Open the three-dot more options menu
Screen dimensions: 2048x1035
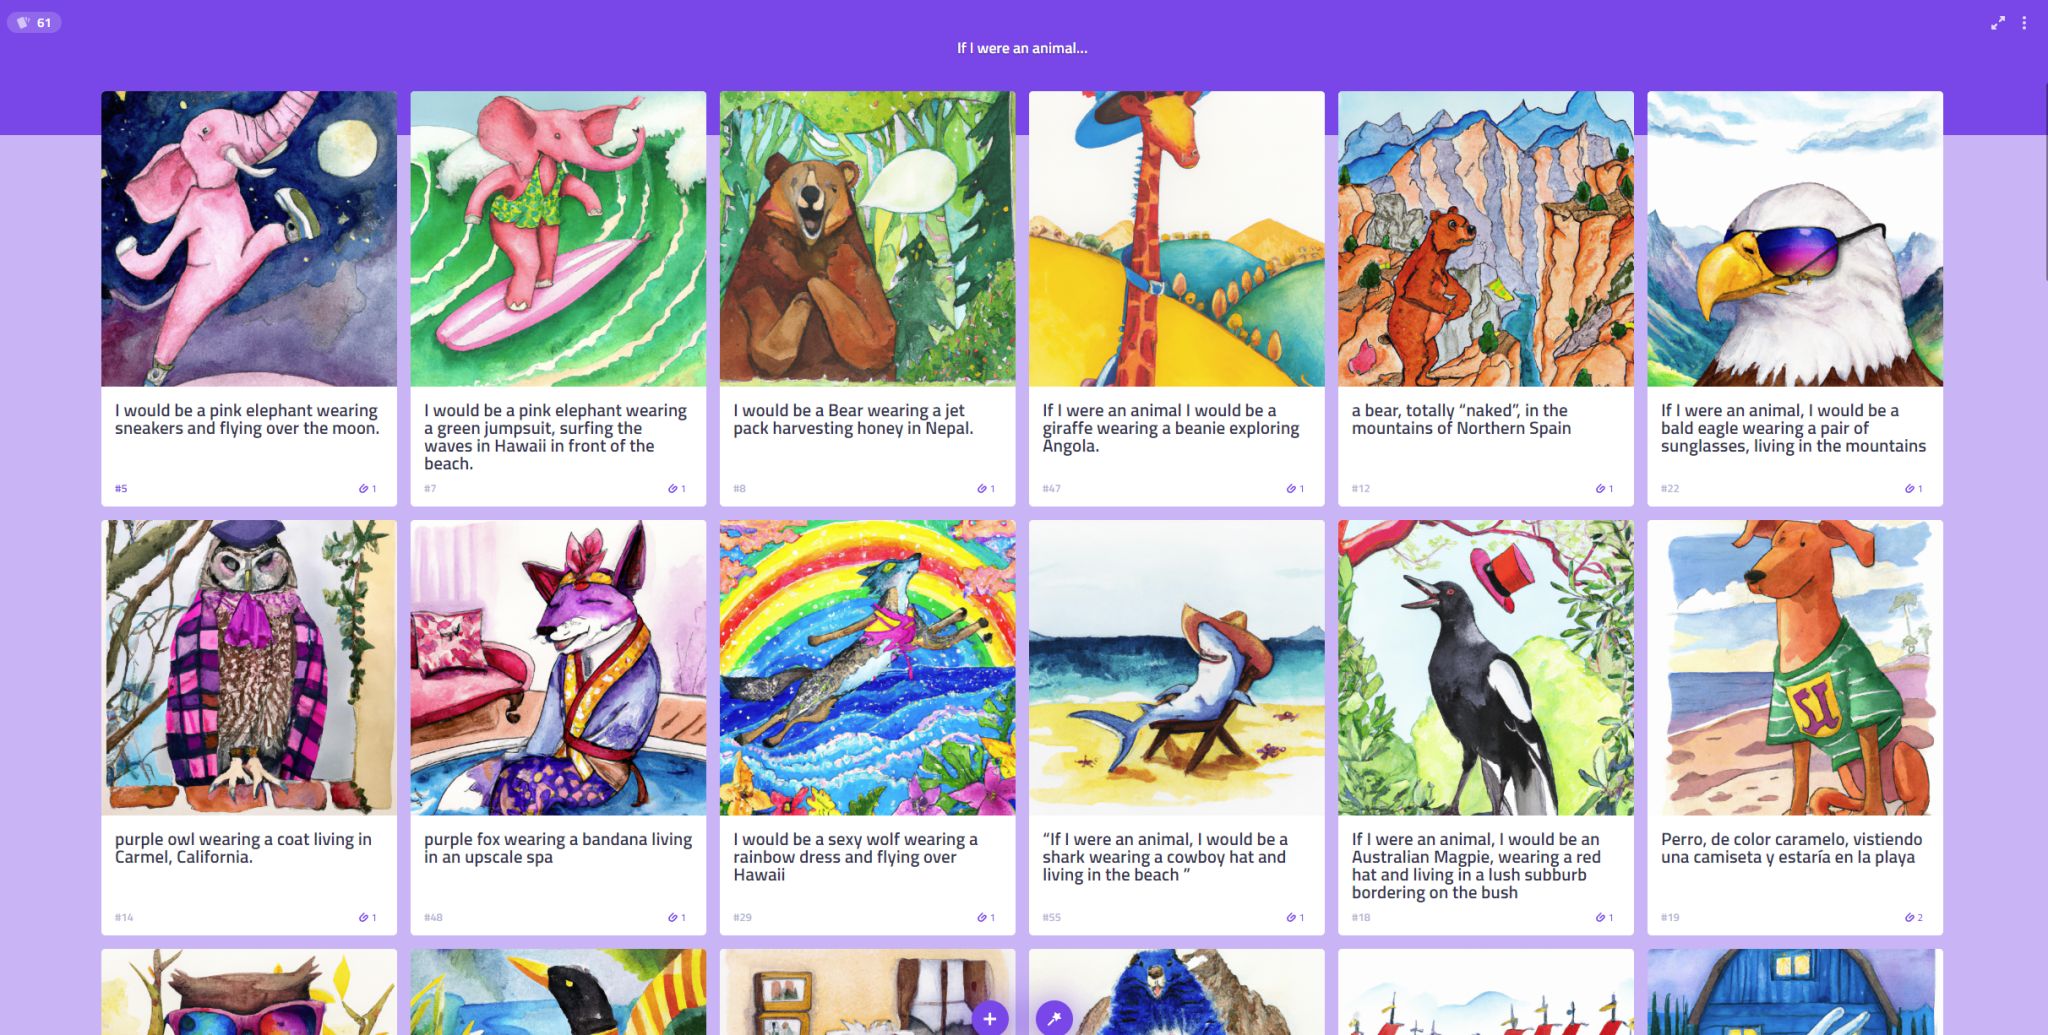2024,23
